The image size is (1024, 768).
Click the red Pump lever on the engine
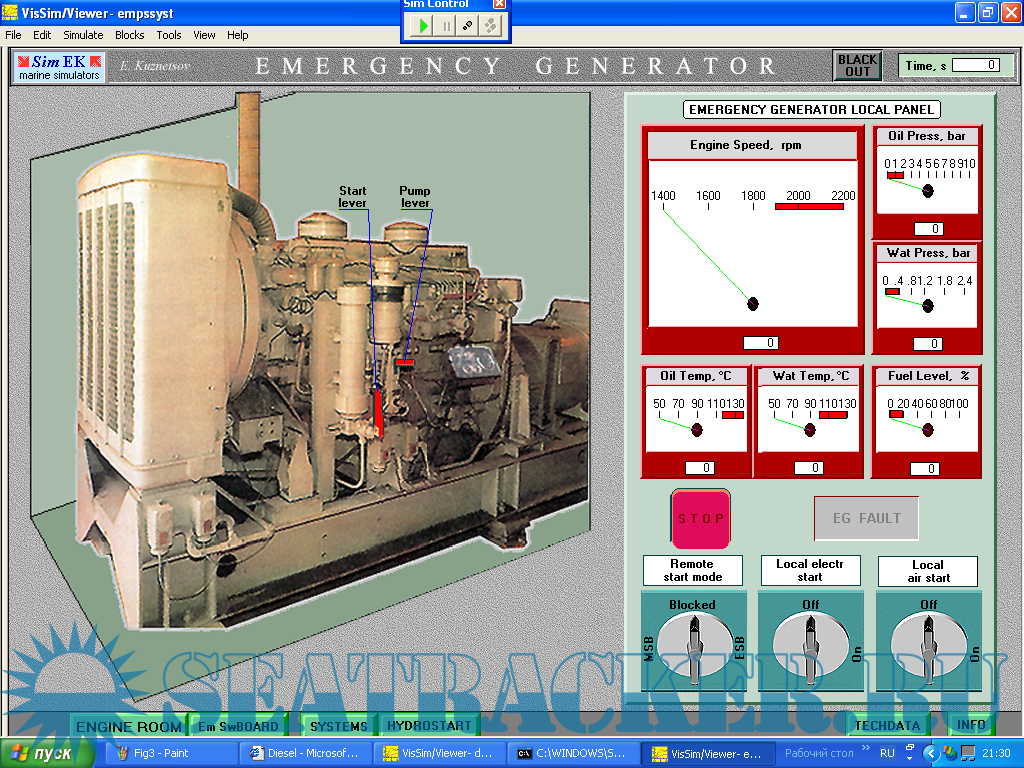(405, 362)
